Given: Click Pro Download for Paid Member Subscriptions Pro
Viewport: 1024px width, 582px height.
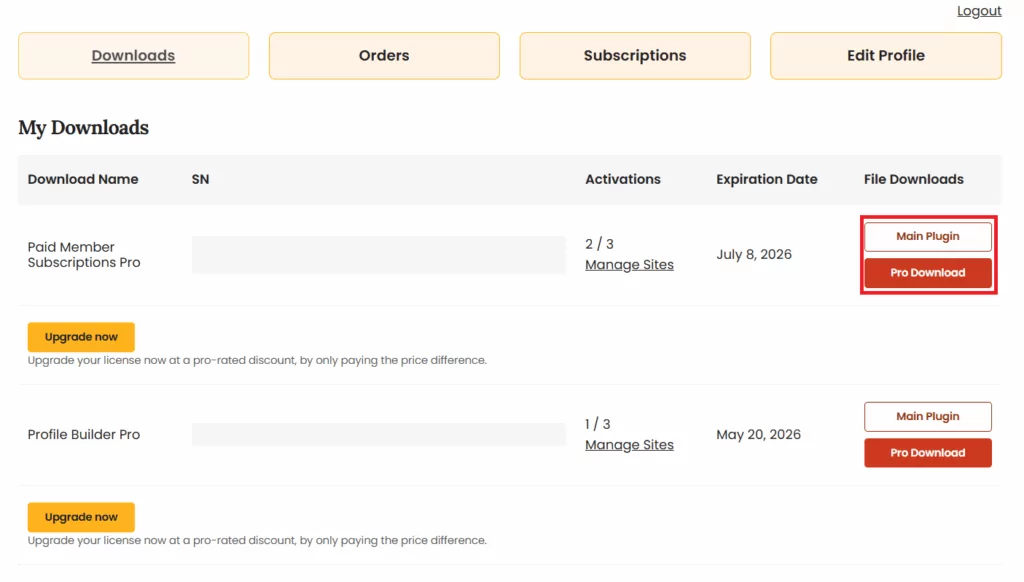Looking at the screenshot, I should pos(927,273).
